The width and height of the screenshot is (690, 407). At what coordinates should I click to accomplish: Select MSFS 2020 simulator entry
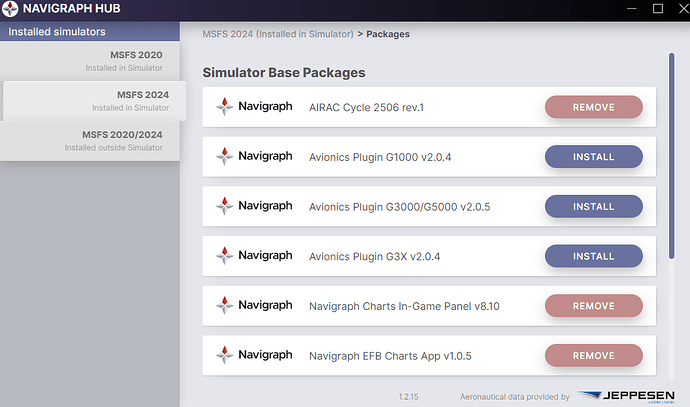click(x=90, y=60)
